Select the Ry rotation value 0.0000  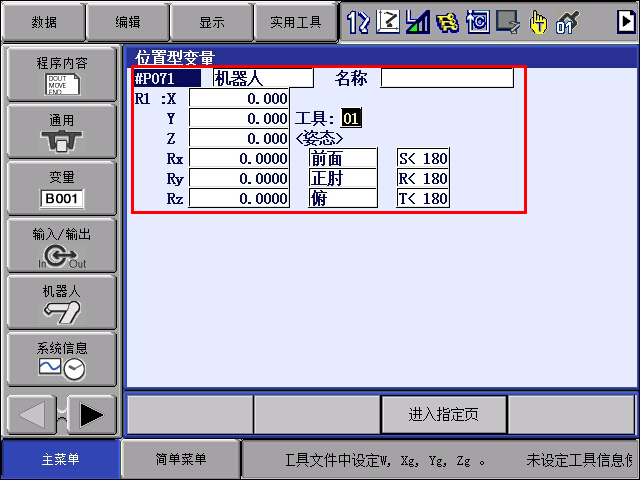click(239, 178)
